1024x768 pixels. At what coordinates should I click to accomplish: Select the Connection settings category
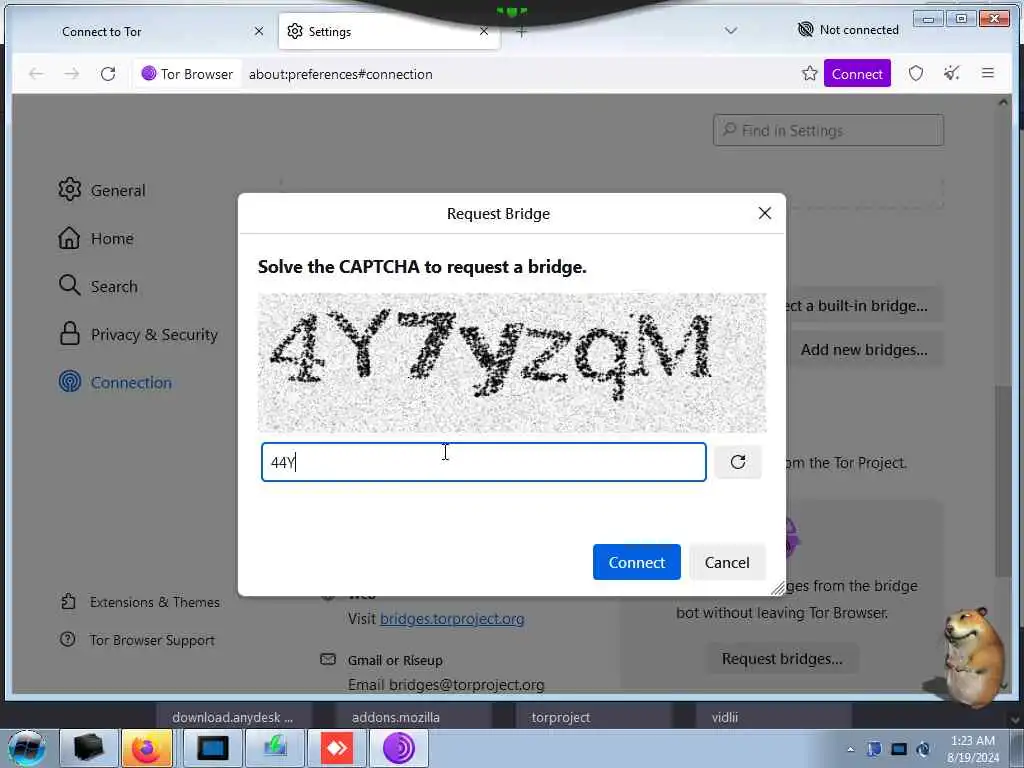pyautogui.click(x=115, y=382)
